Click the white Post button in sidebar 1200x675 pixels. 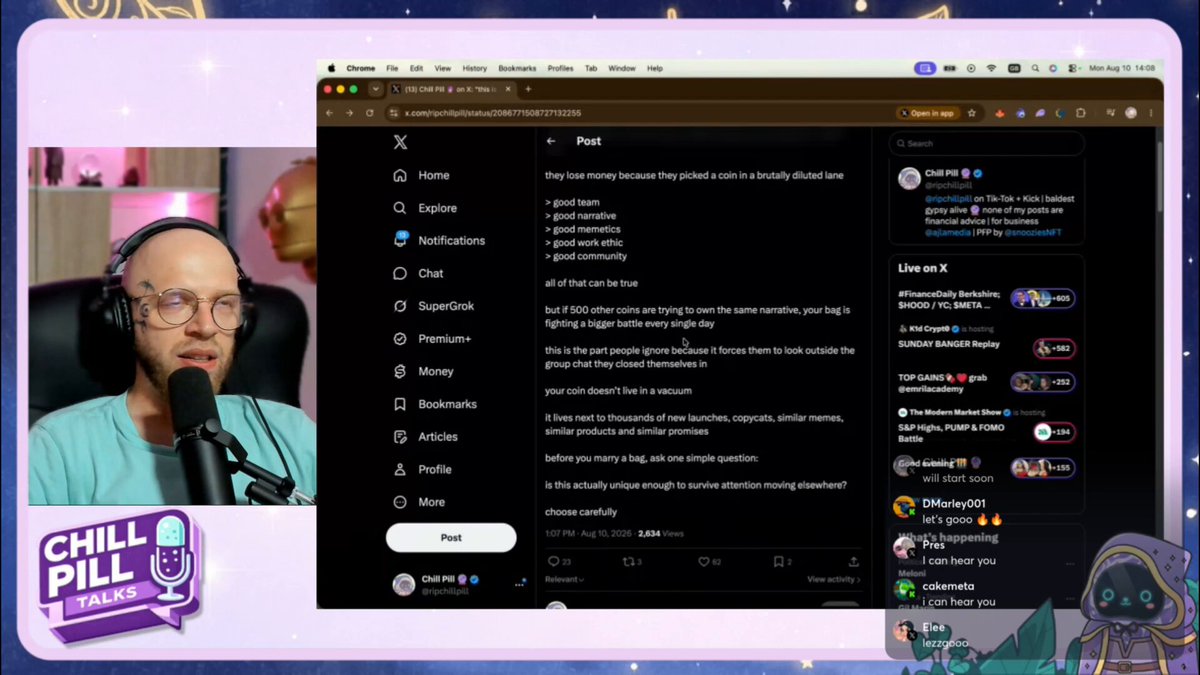[x=451, y=538]
